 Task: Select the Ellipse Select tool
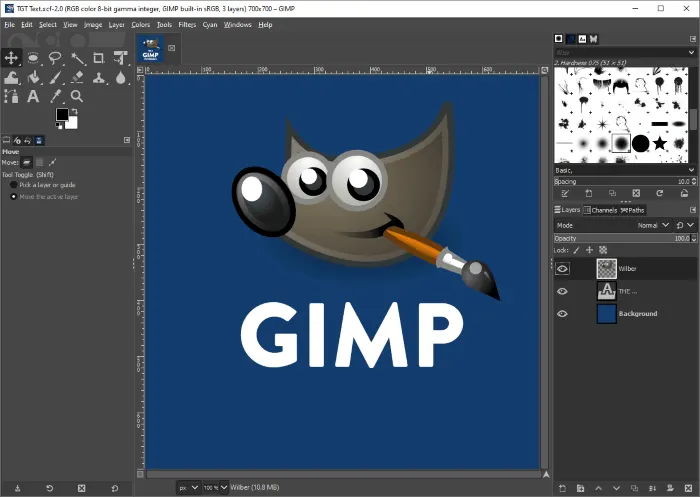33,58
